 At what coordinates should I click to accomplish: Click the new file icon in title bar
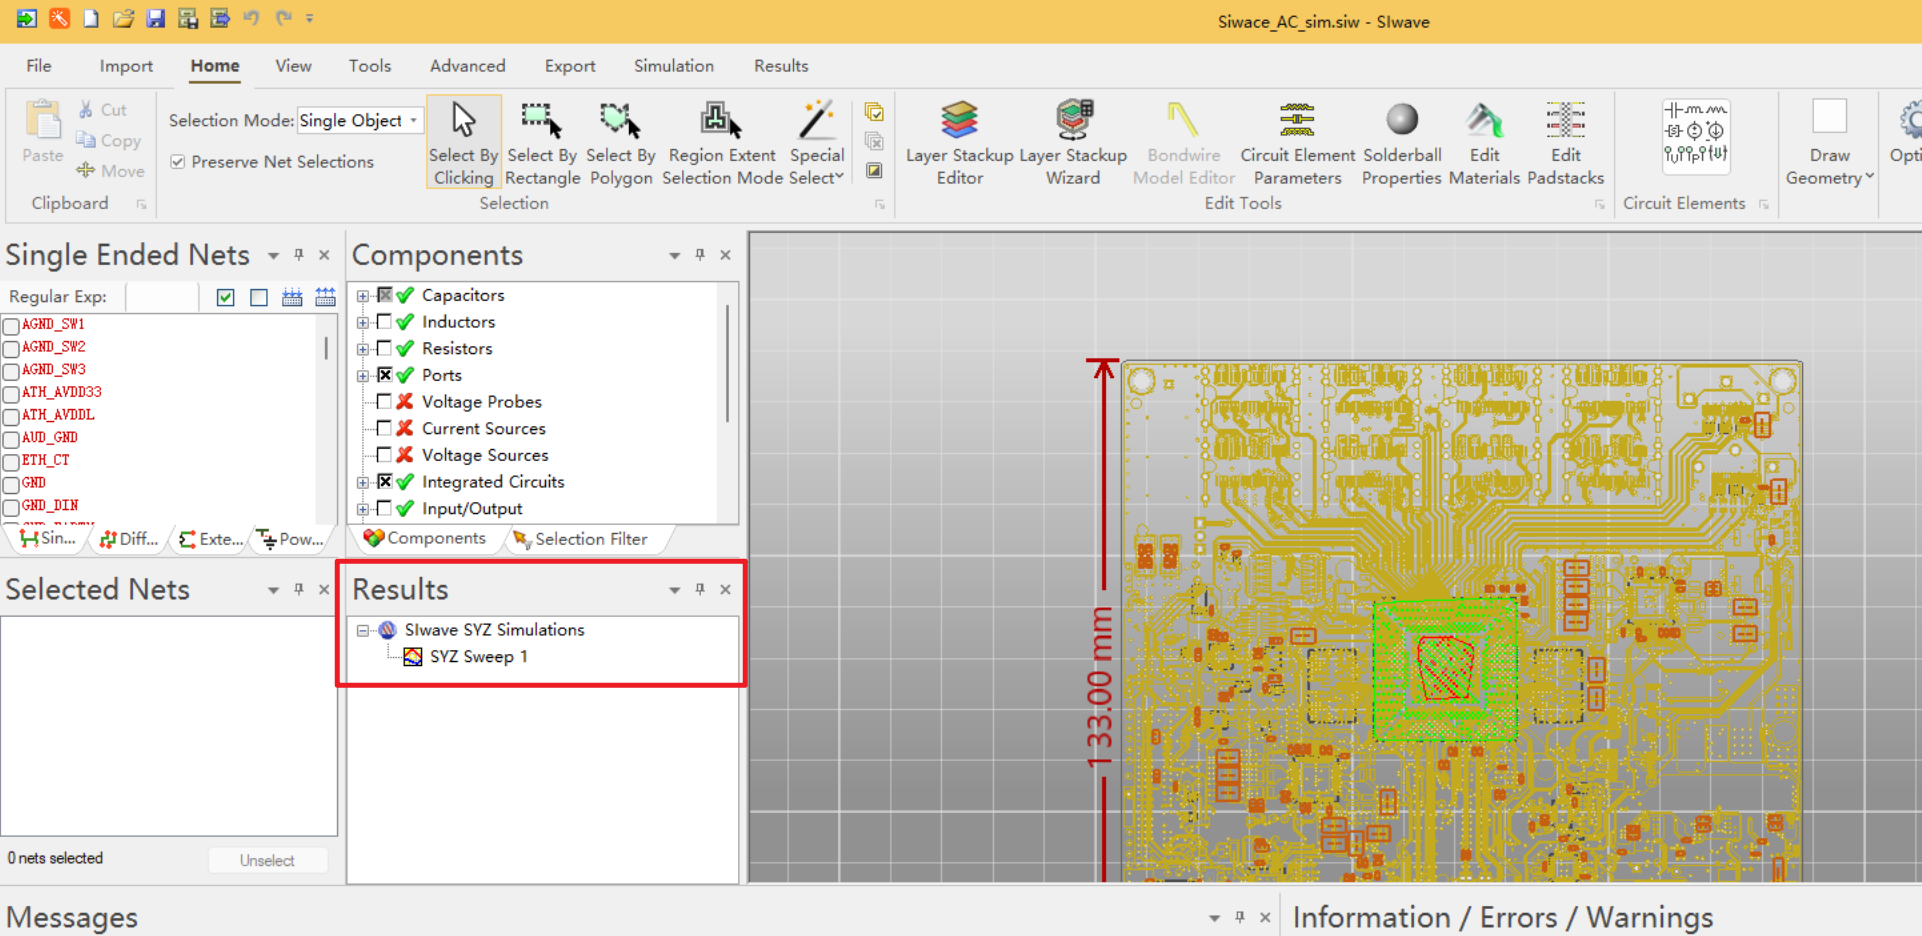(x=91, y=18)
